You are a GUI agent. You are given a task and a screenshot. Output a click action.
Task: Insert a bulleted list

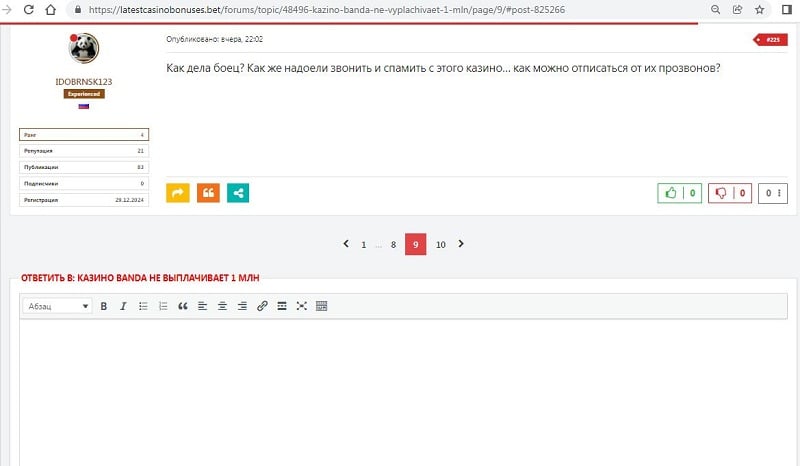pyautogui.click(x=143, y=306)
